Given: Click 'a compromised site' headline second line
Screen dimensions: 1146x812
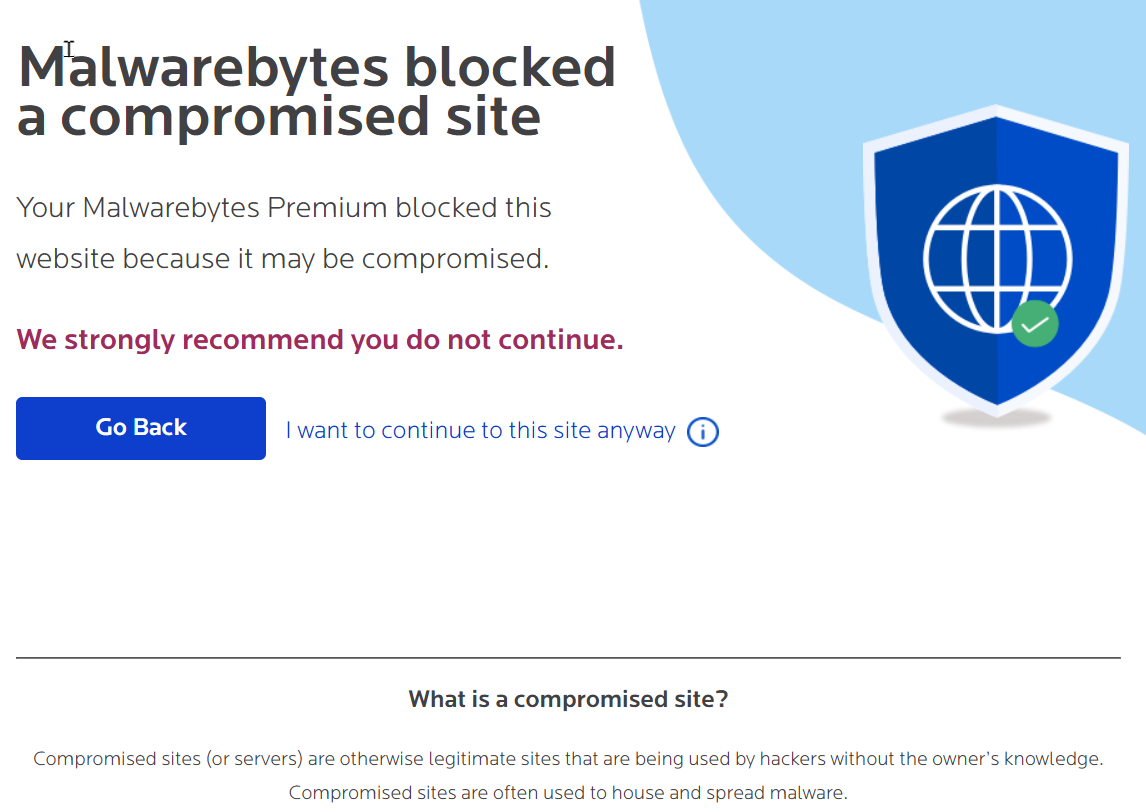Looking at the screenshot, I should 279,116.
